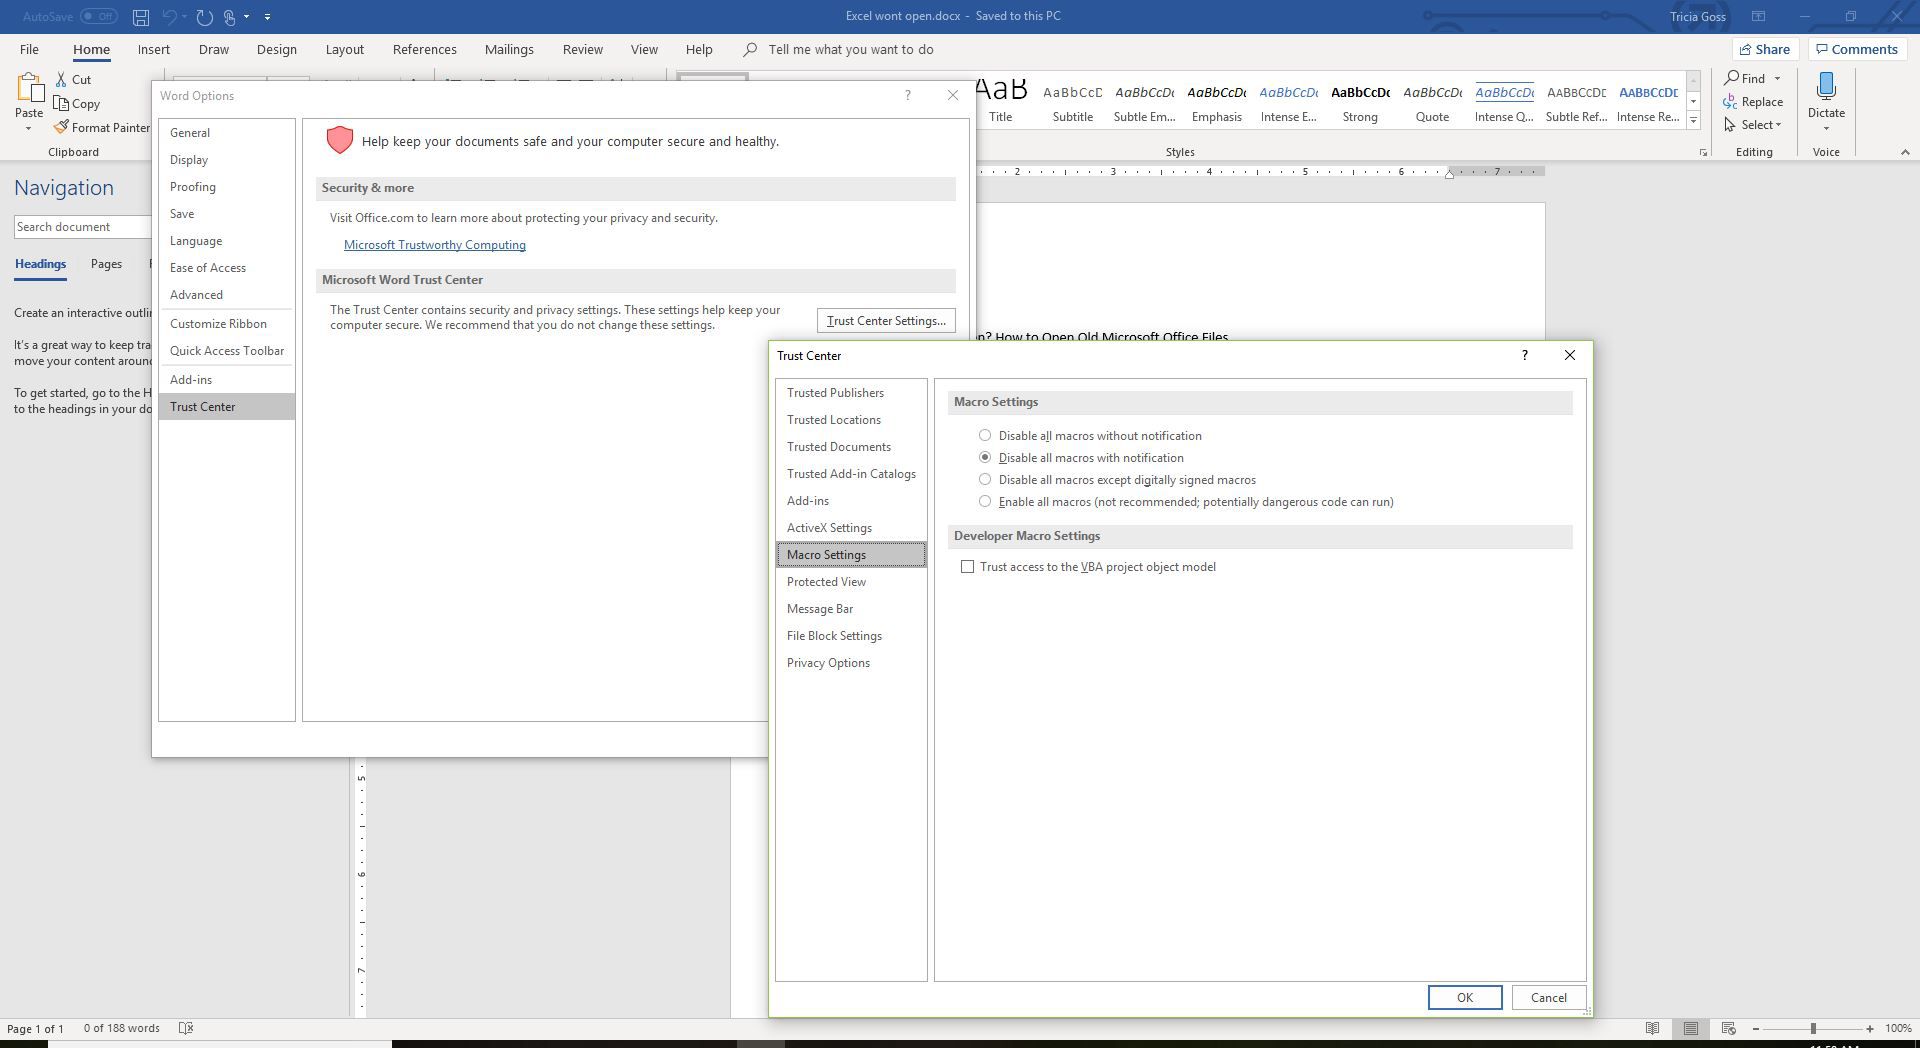Open the Design ribbon tab
The image size is (1920, 1048).
click(276, 49)
